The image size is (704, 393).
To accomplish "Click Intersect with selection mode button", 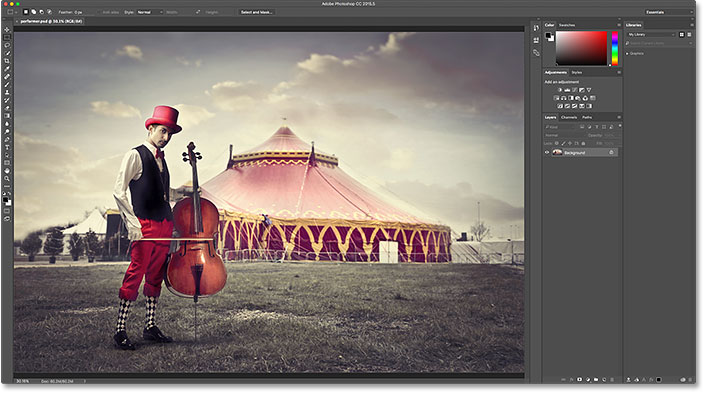I will click(x=49, y=12).
